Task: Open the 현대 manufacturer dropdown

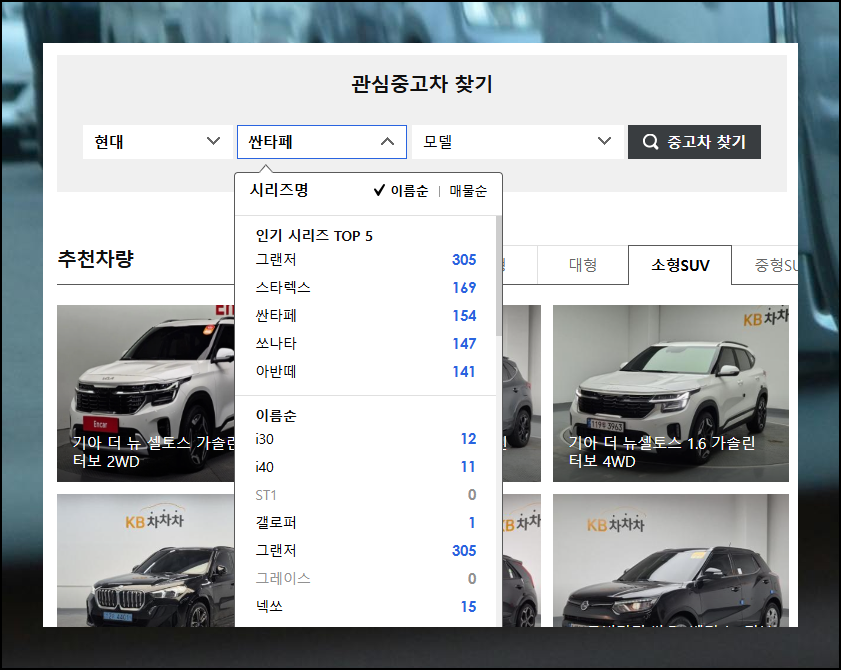Action: [157, 142]
